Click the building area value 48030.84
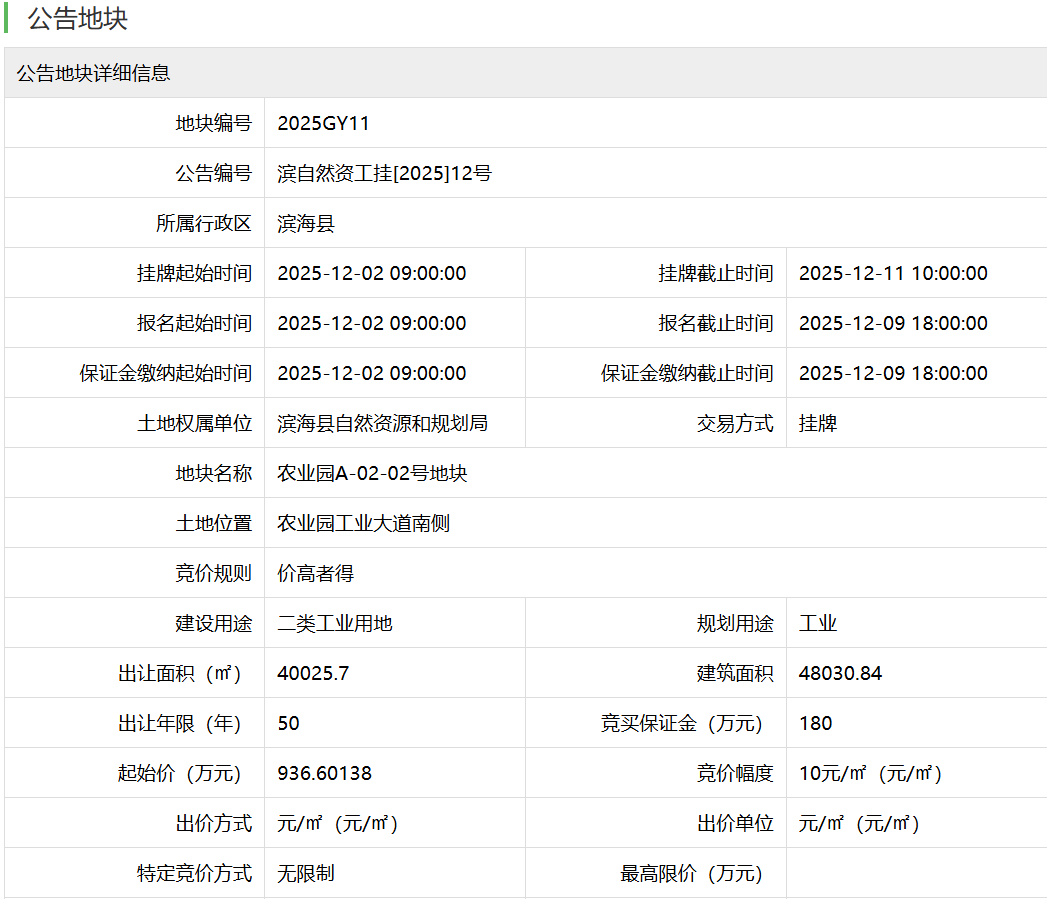 pos(840,673)
